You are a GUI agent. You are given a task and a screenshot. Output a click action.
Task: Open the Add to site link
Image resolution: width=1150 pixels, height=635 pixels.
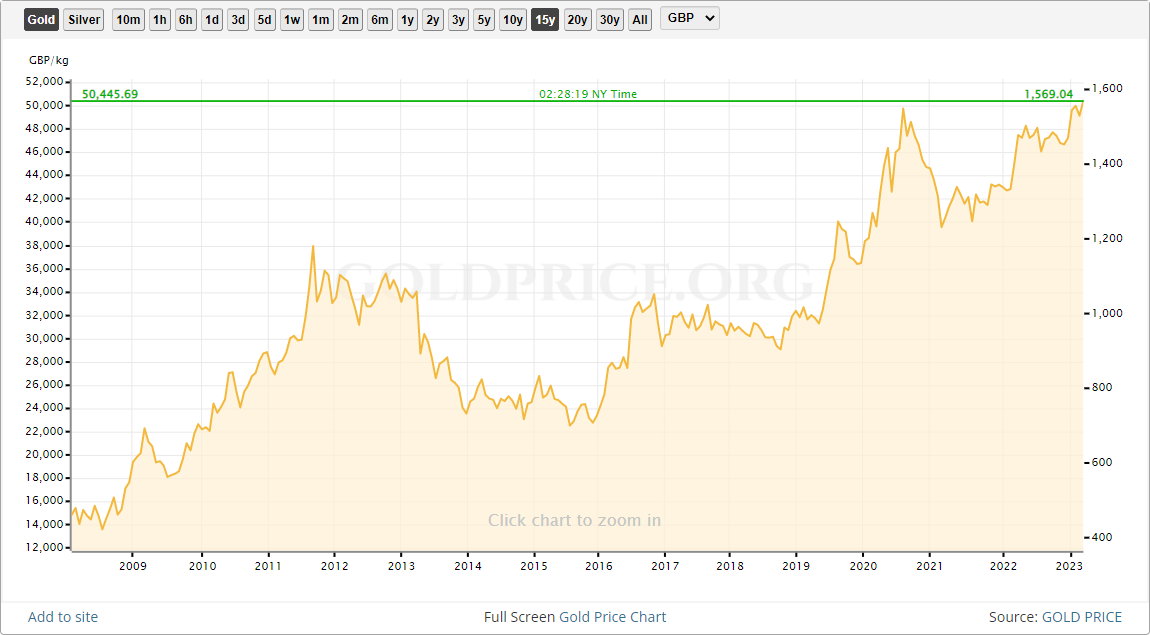[x=63, y=617]
